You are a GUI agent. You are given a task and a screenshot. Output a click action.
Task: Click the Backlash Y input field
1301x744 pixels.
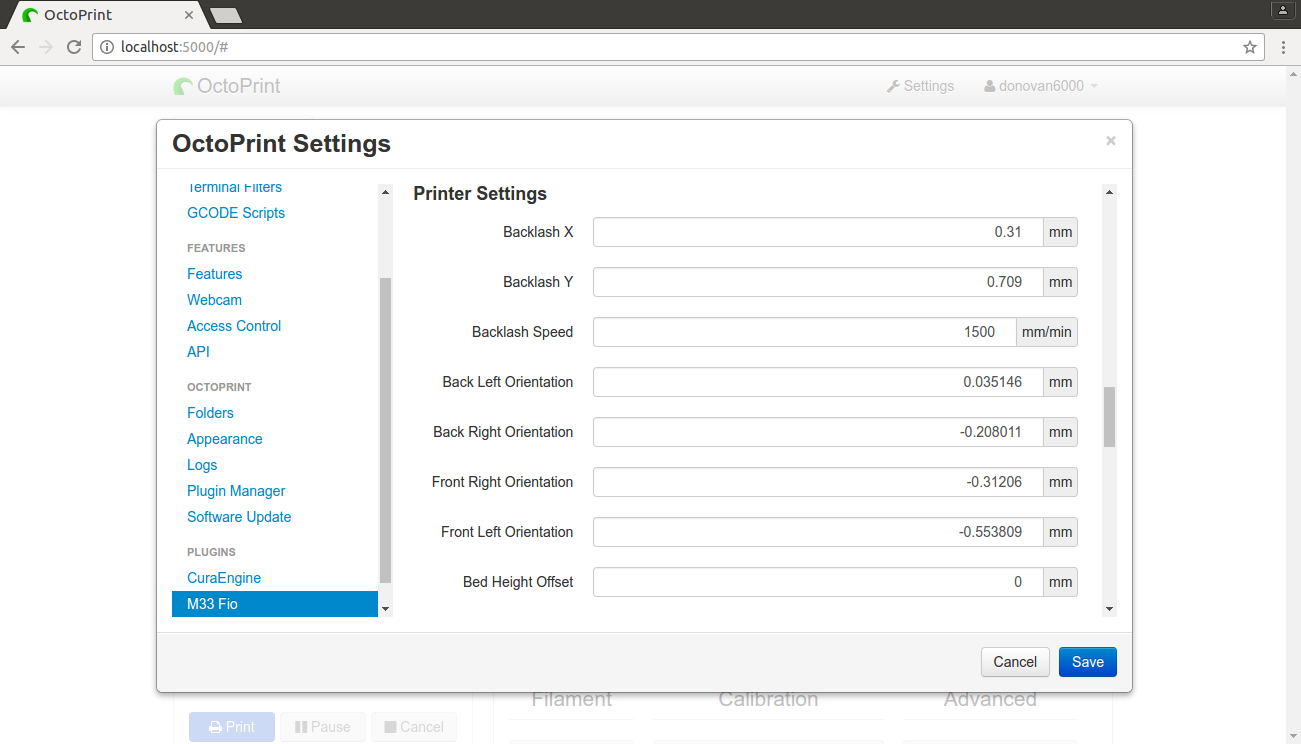(818, 282)
